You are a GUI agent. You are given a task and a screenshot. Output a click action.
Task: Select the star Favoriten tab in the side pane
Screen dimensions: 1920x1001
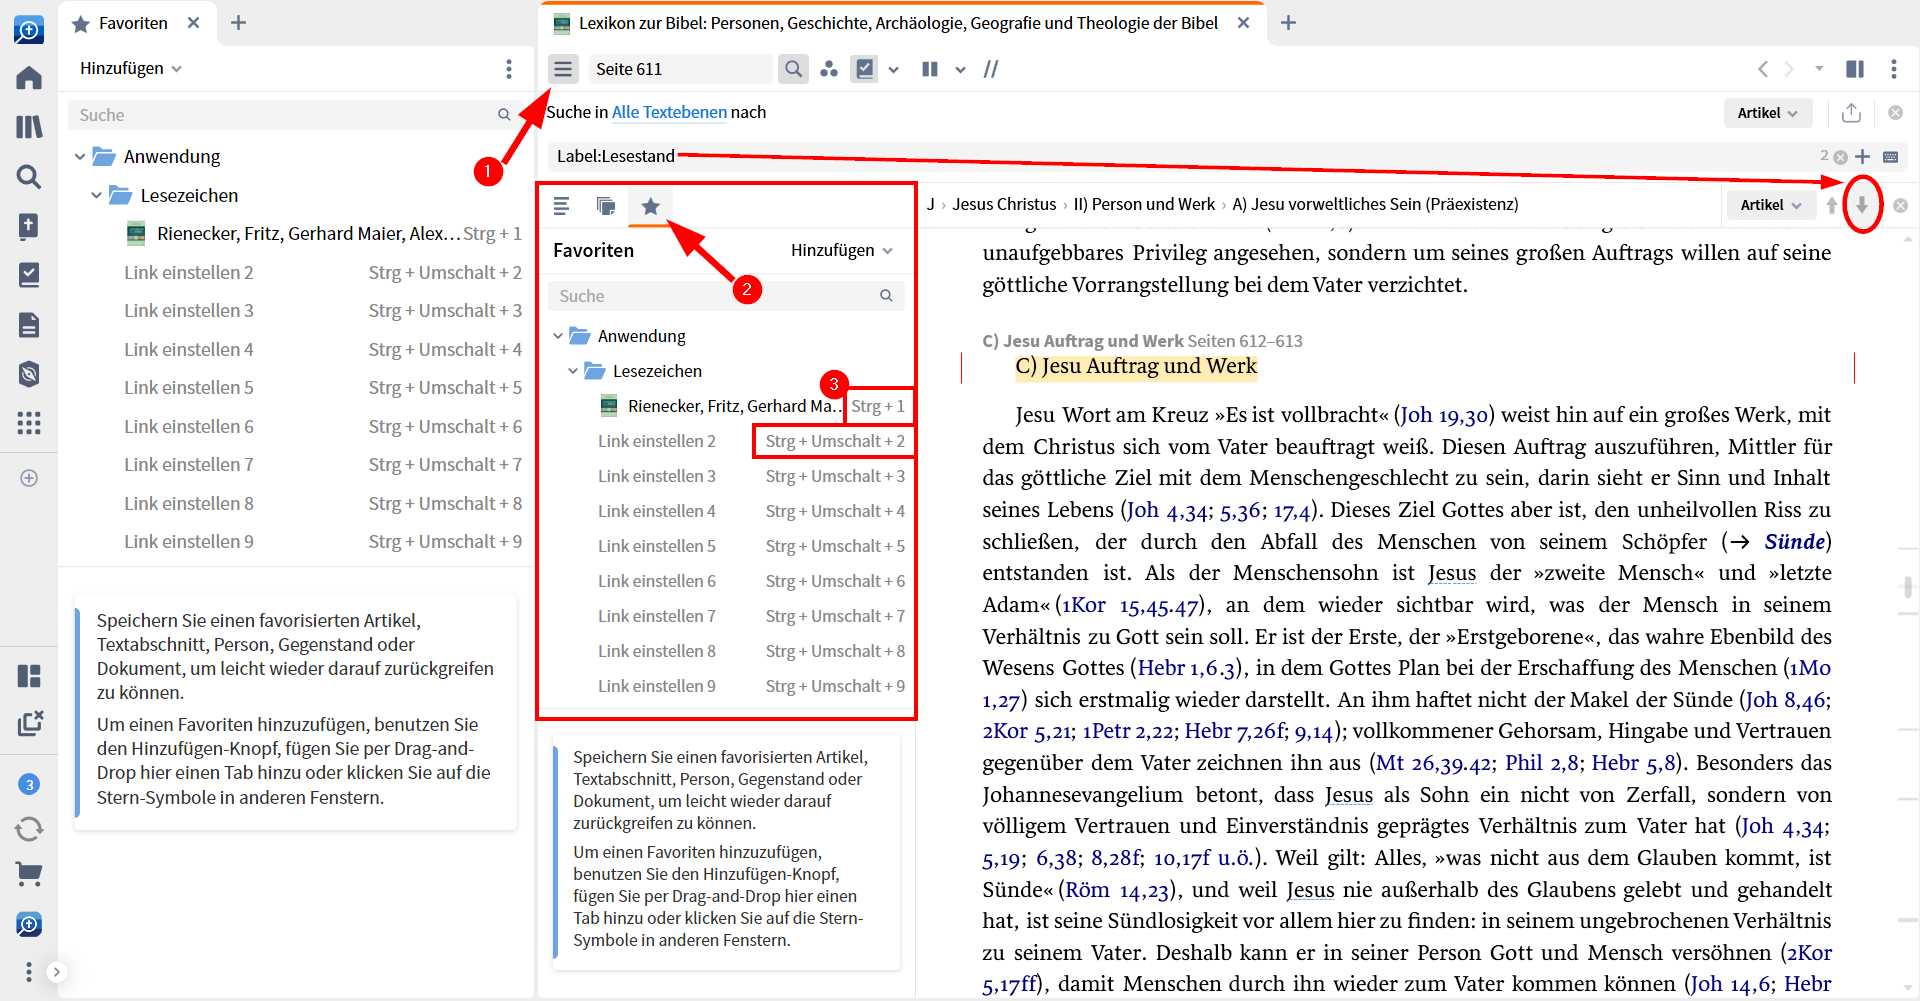[650, 206]
